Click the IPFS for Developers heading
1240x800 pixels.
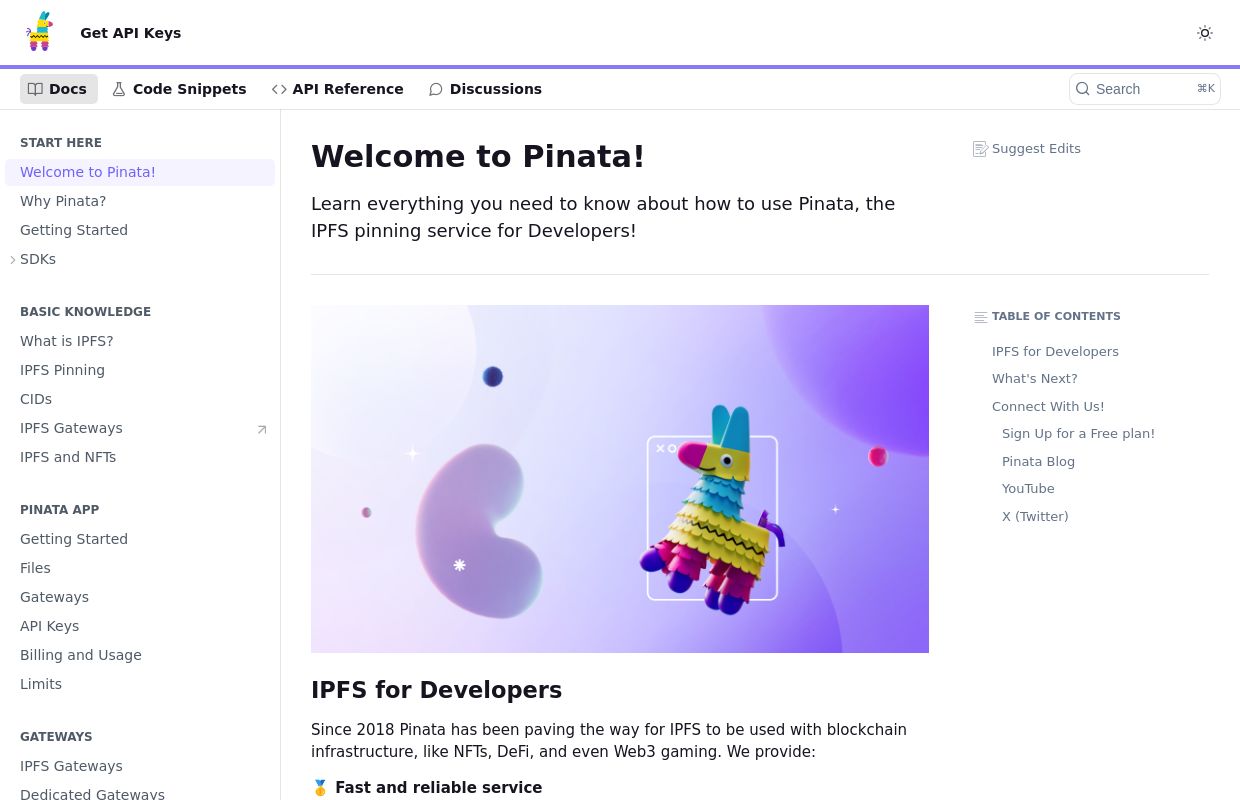436,690
